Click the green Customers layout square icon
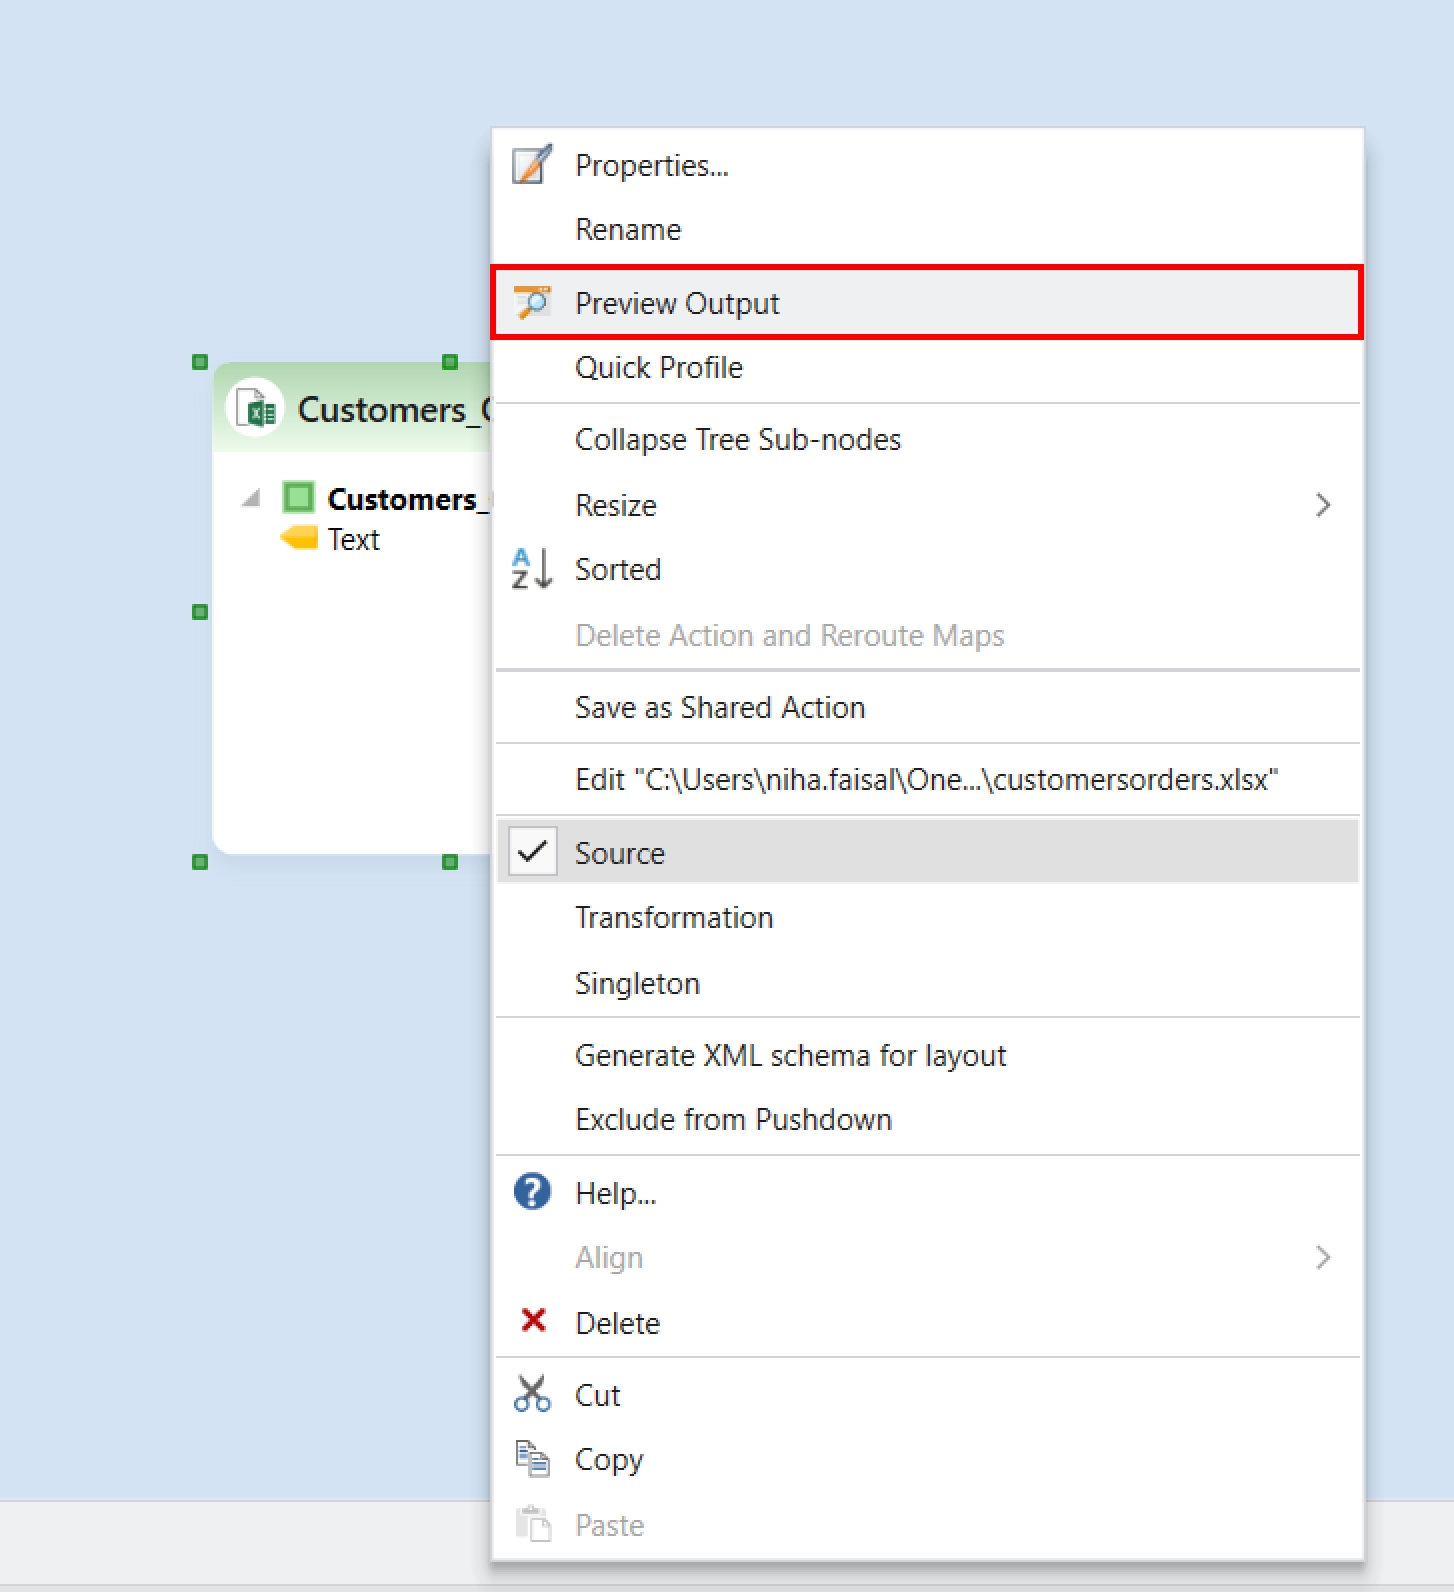 [298, 497]
